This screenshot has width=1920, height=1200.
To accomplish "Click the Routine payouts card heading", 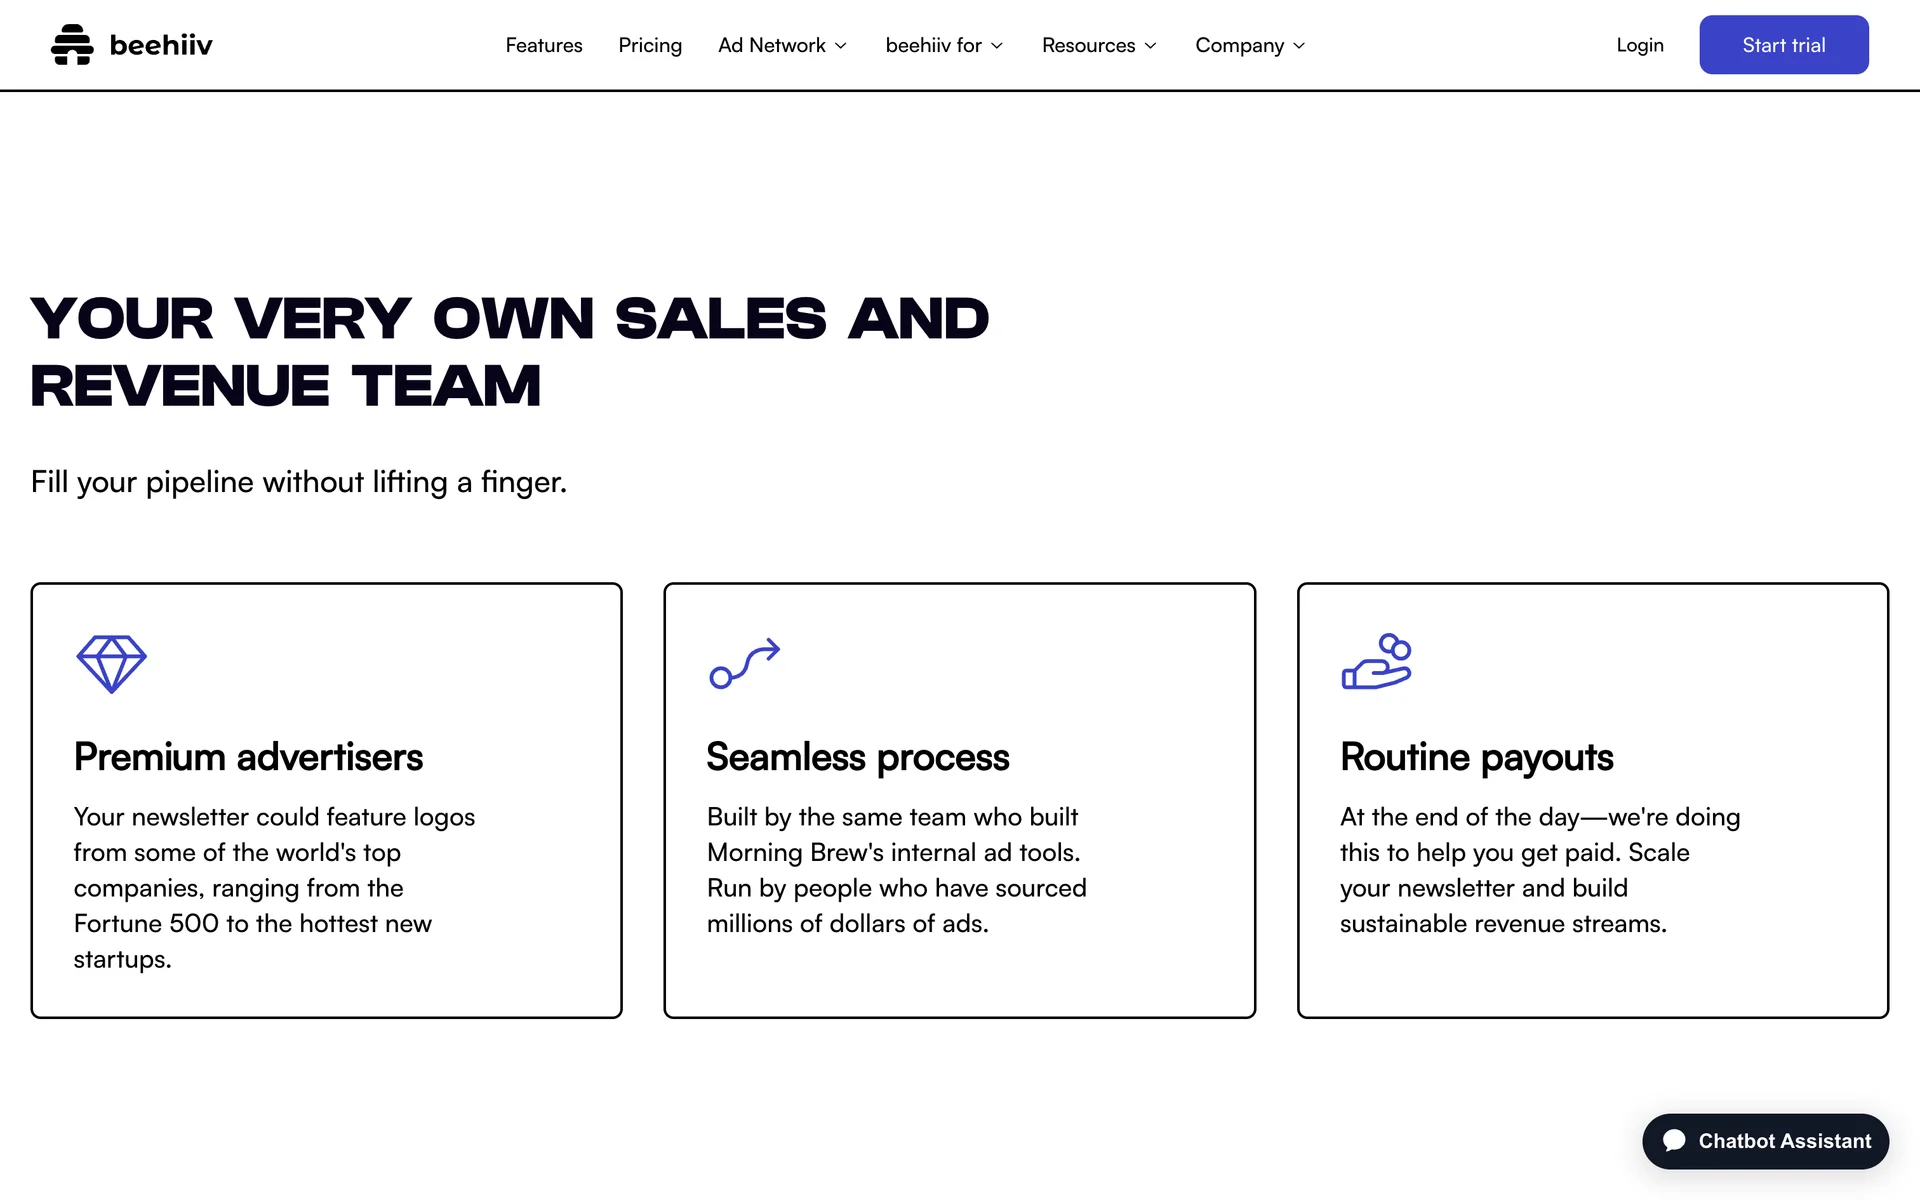I will click(x=1476, y=757).
